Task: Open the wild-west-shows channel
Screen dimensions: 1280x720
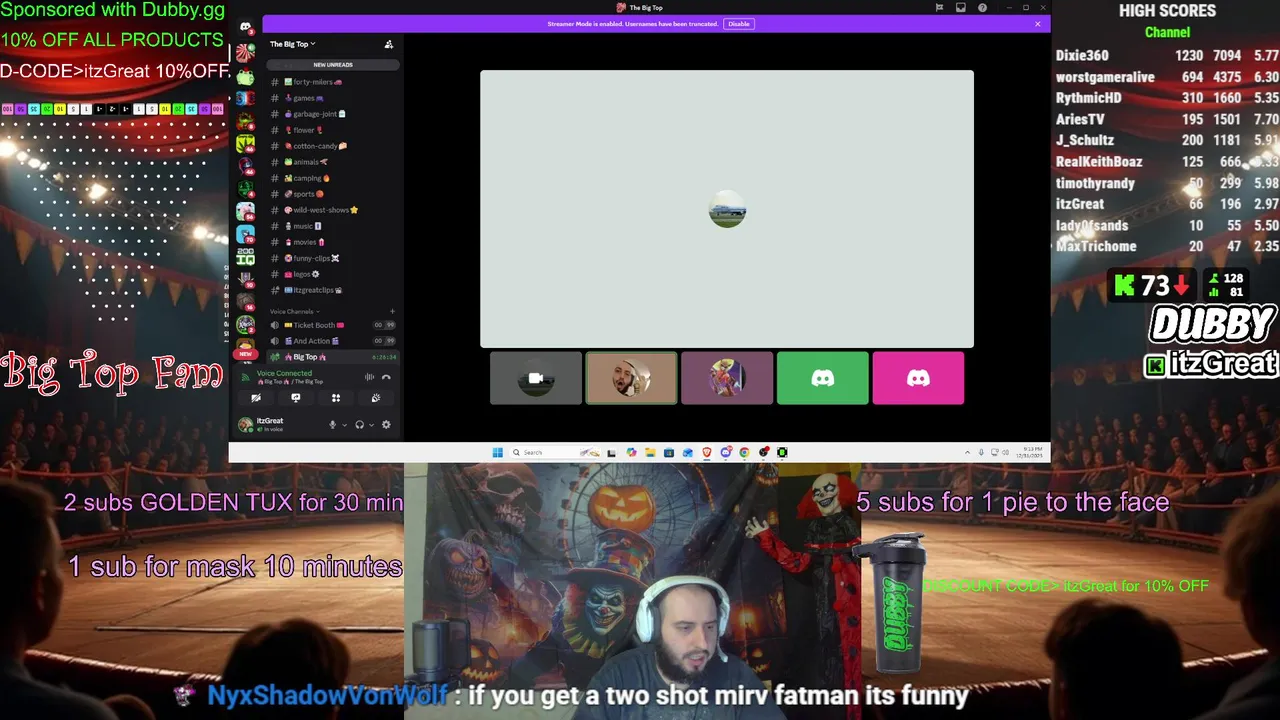Action: tap(333, 210)
